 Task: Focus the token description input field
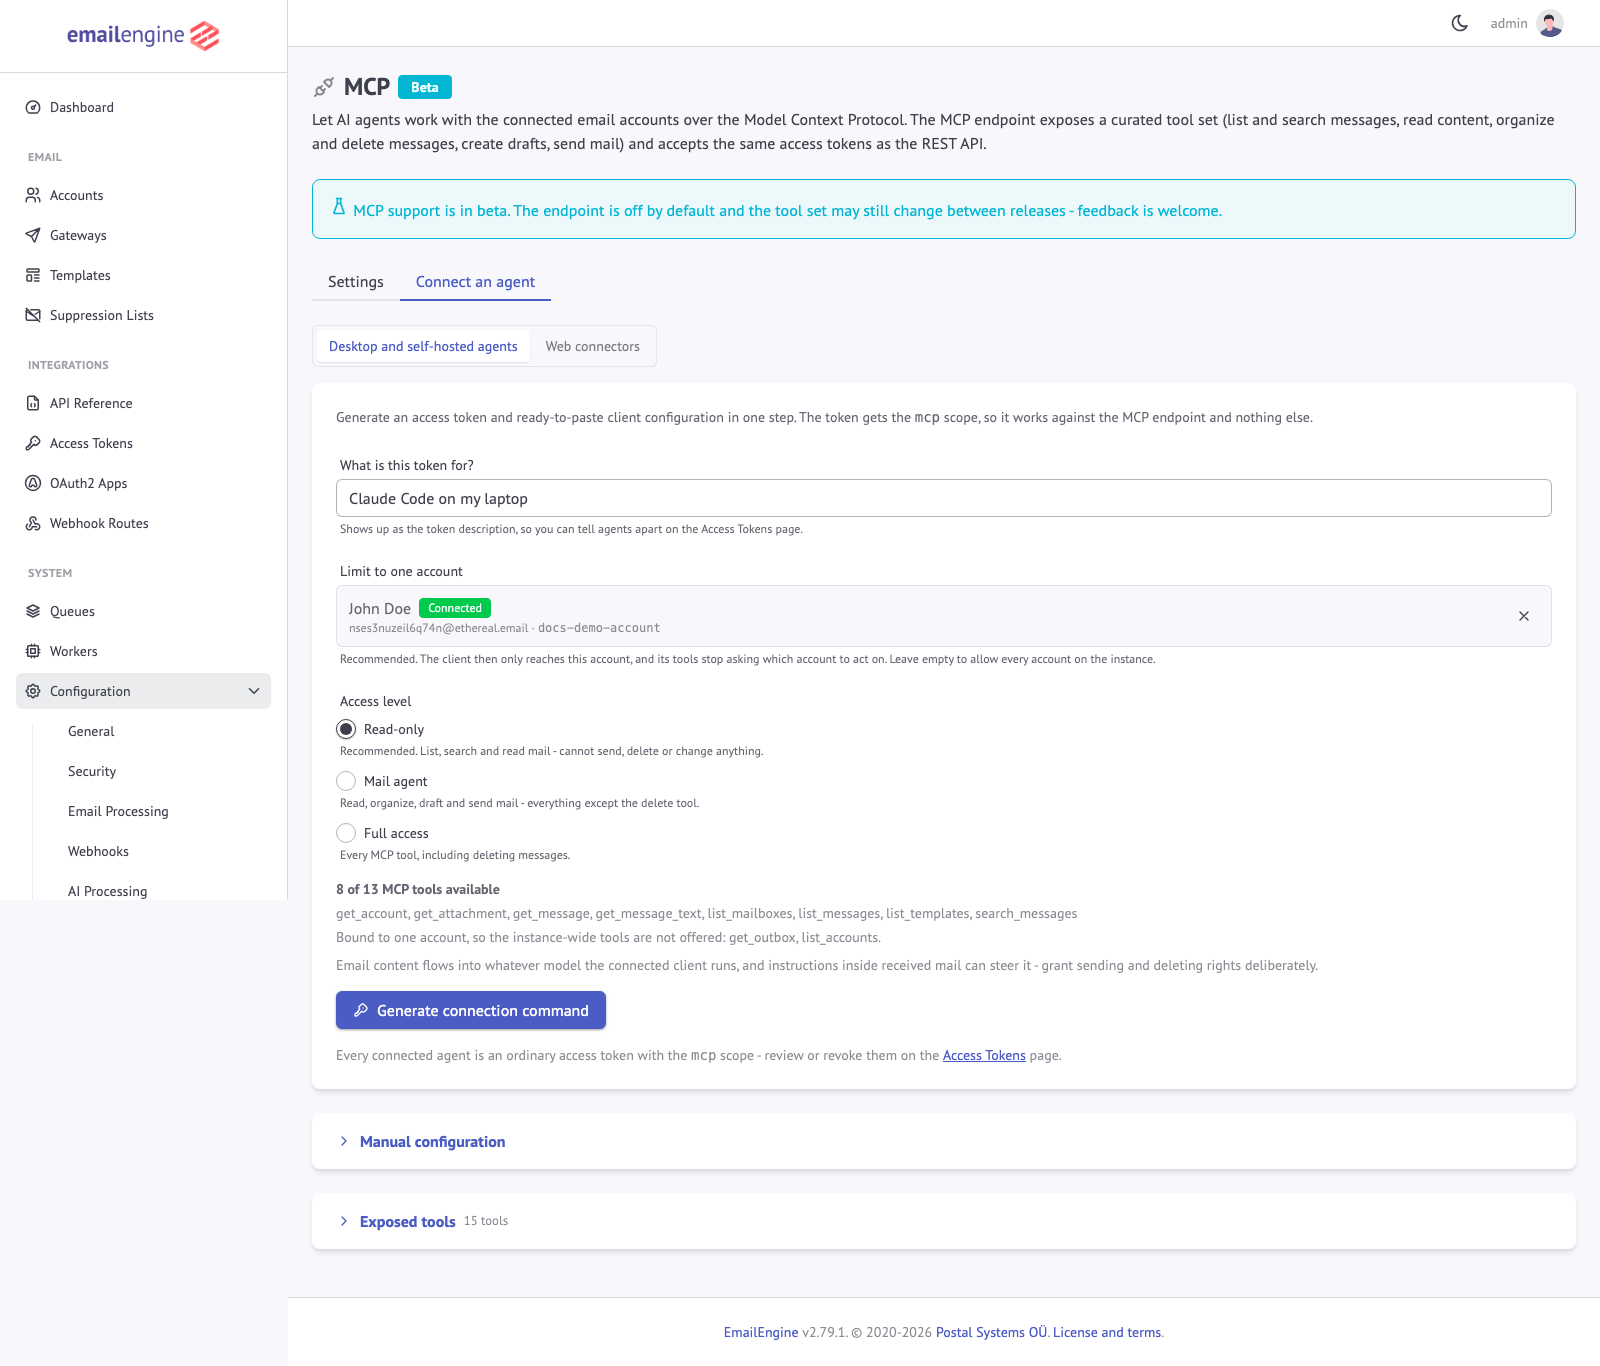coord(944,498)
